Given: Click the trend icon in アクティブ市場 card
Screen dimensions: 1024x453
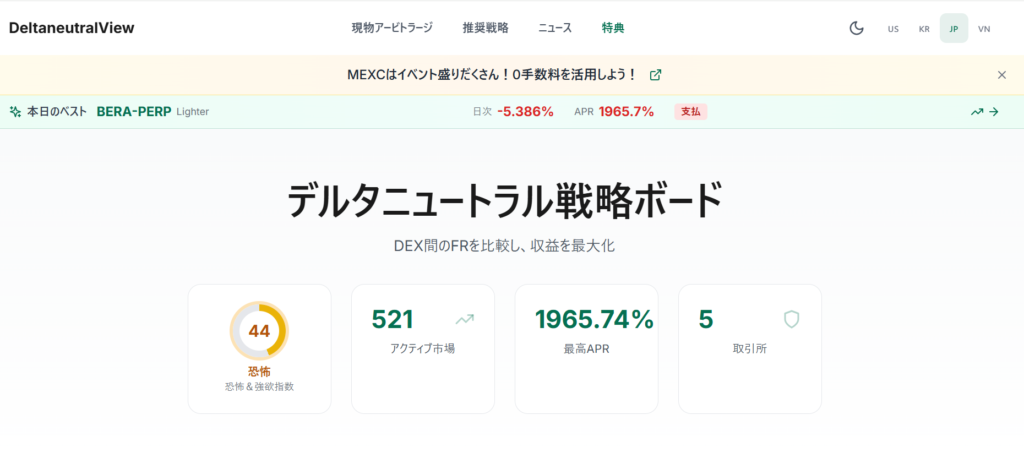Looking at the screenshot, I should coord(464,320).
